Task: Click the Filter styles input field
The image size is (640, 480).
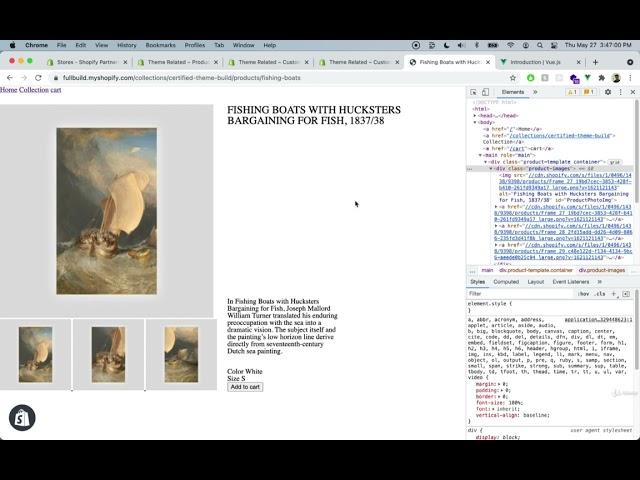Action: 520,294
